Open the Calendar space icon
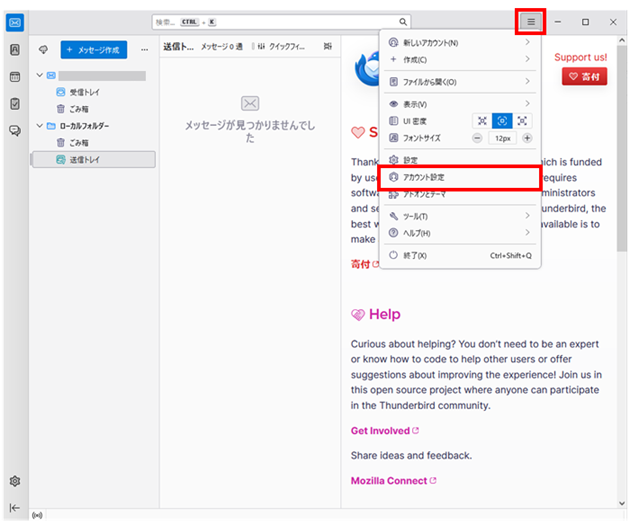This screenshot has width=630, height=525. 15,76
